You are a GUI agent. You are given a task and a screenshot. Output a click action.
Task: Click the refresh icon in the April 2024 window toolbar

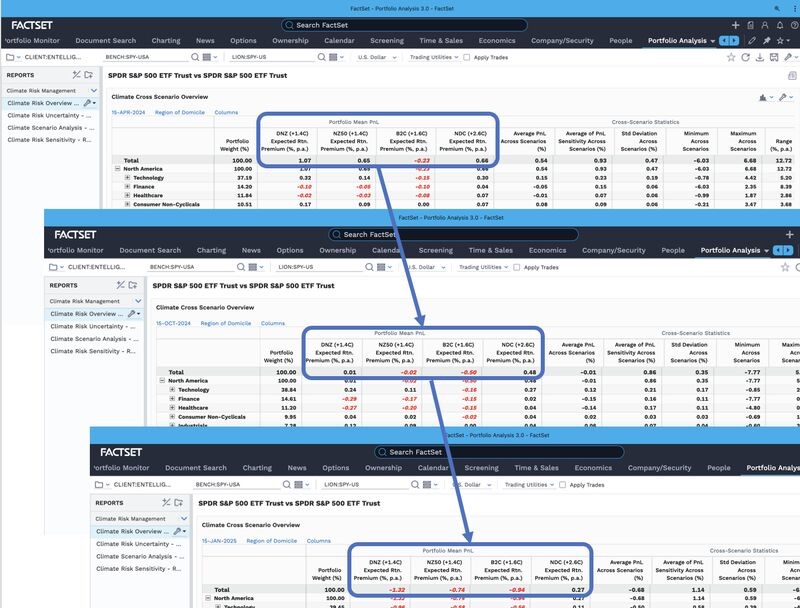[745, 57]
